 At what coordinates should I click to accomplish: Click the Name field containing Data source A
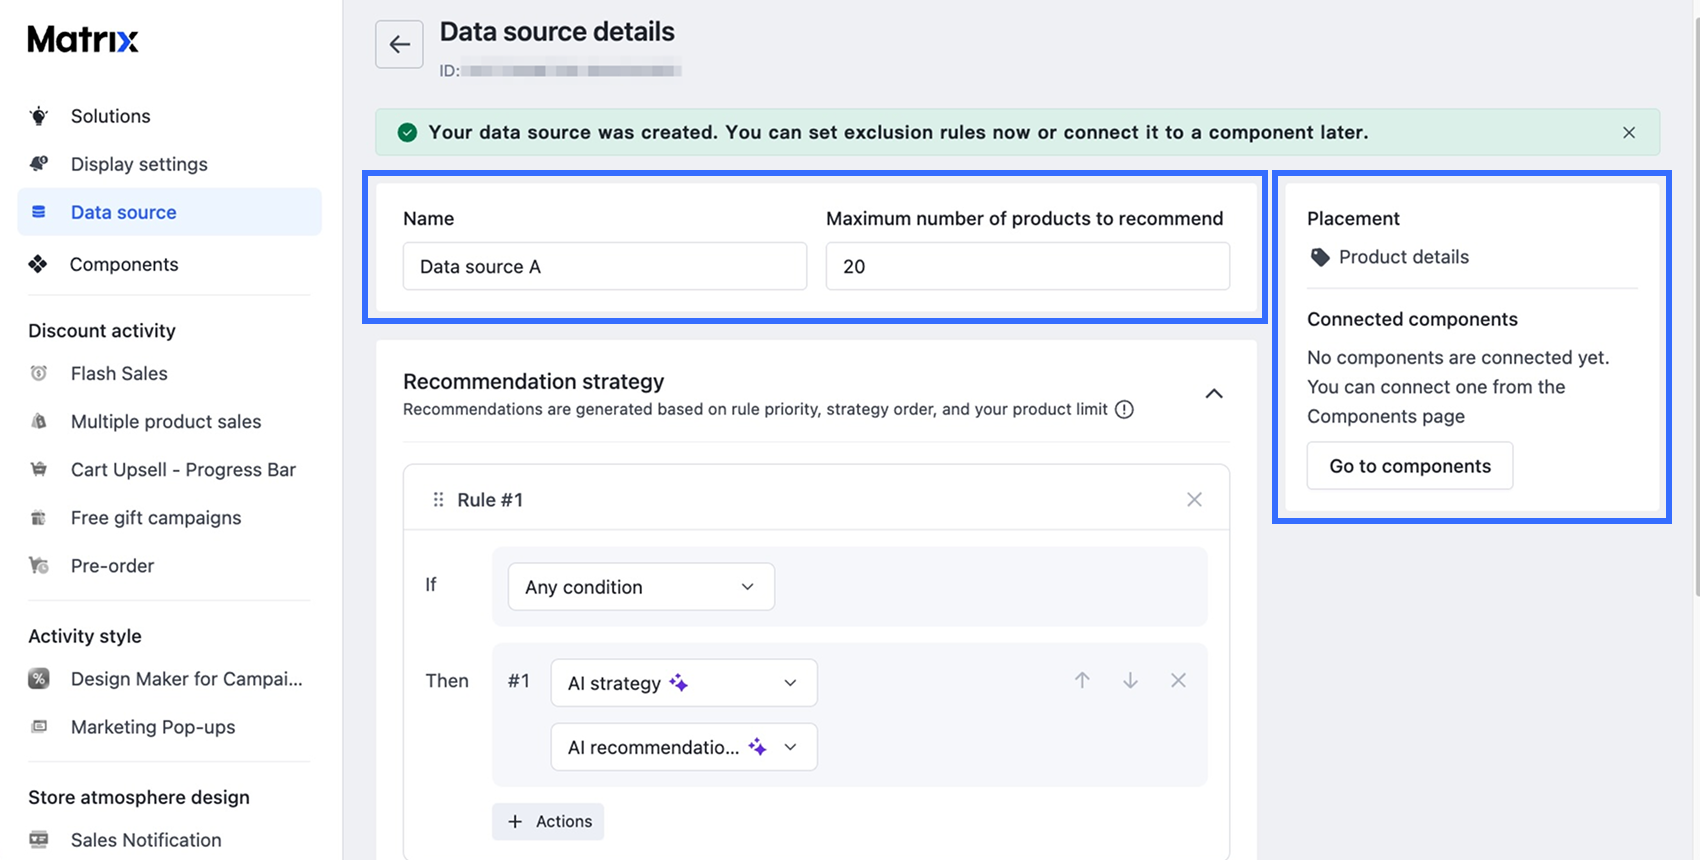coord(605,266)
